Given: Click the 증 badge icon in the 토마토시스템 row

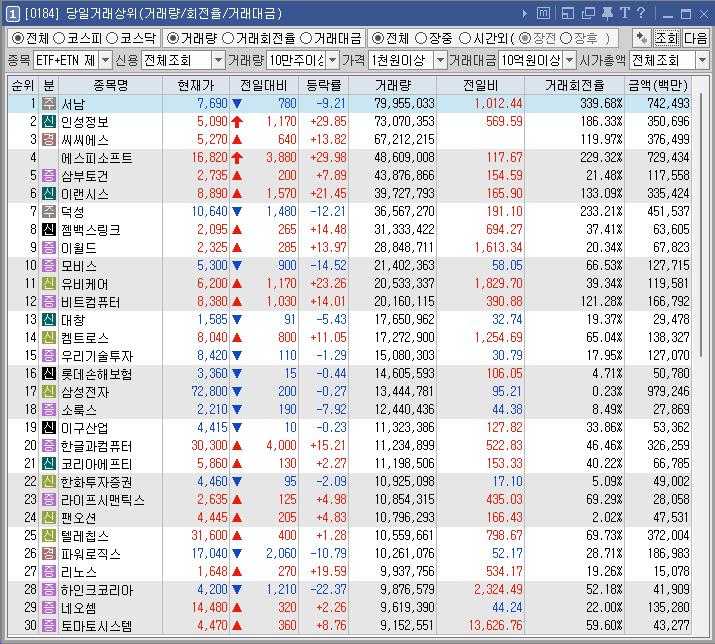Looking at the screenshot, I should click(49, 626).
